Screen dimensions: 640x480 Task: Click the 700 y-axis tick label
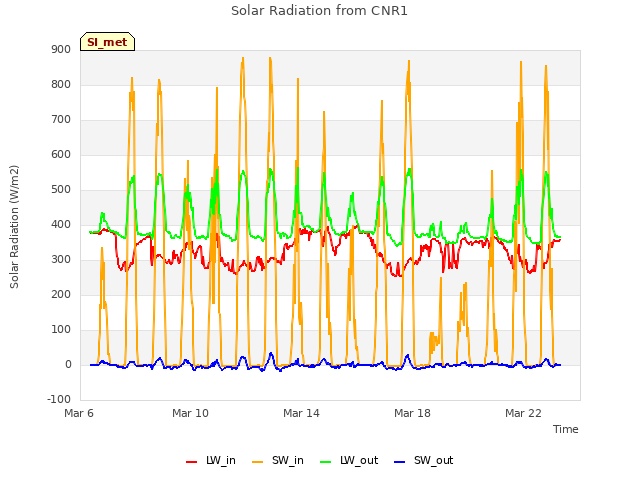61,120
